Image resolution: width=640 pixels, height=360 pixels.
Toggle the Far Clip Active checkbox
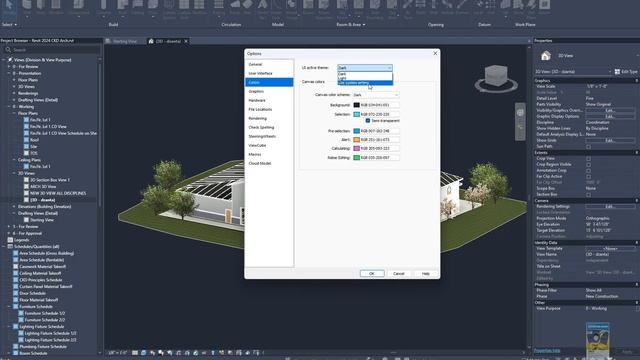pyautogui.click(x=588, y=176)
